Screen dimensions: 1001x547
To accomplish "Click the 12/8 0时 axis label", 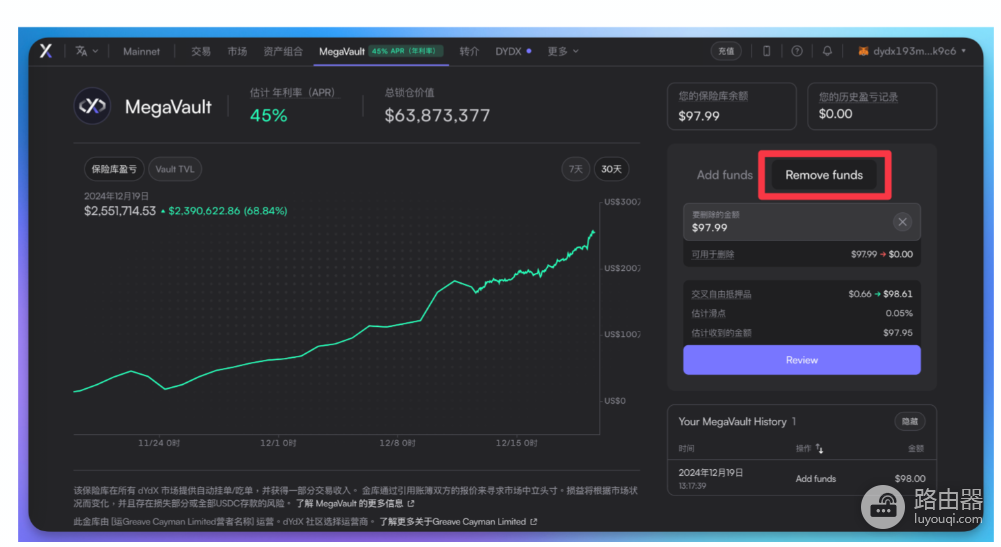I will point(397,443).
